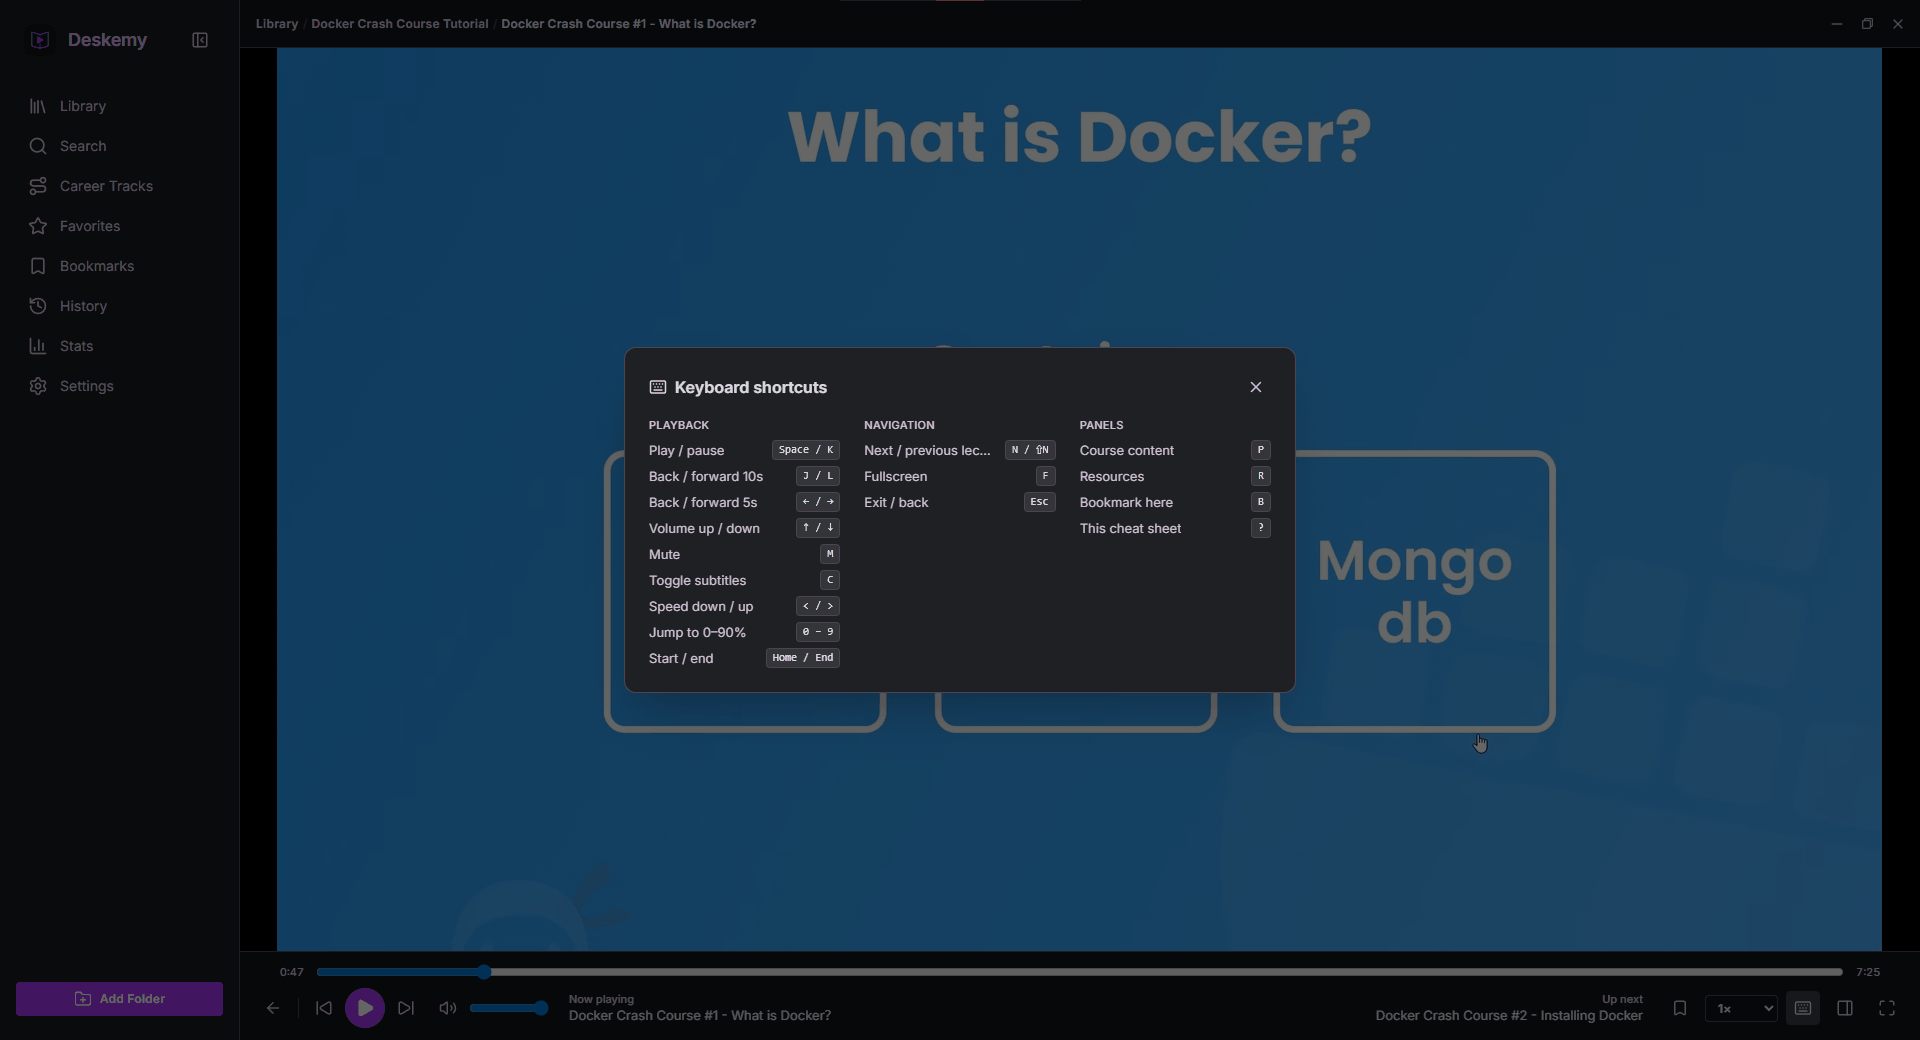Image resolution: width=1920 pixels, height=1040 pixels.
Task: Minimize the Deskemy window
Action: point(1837,24)
